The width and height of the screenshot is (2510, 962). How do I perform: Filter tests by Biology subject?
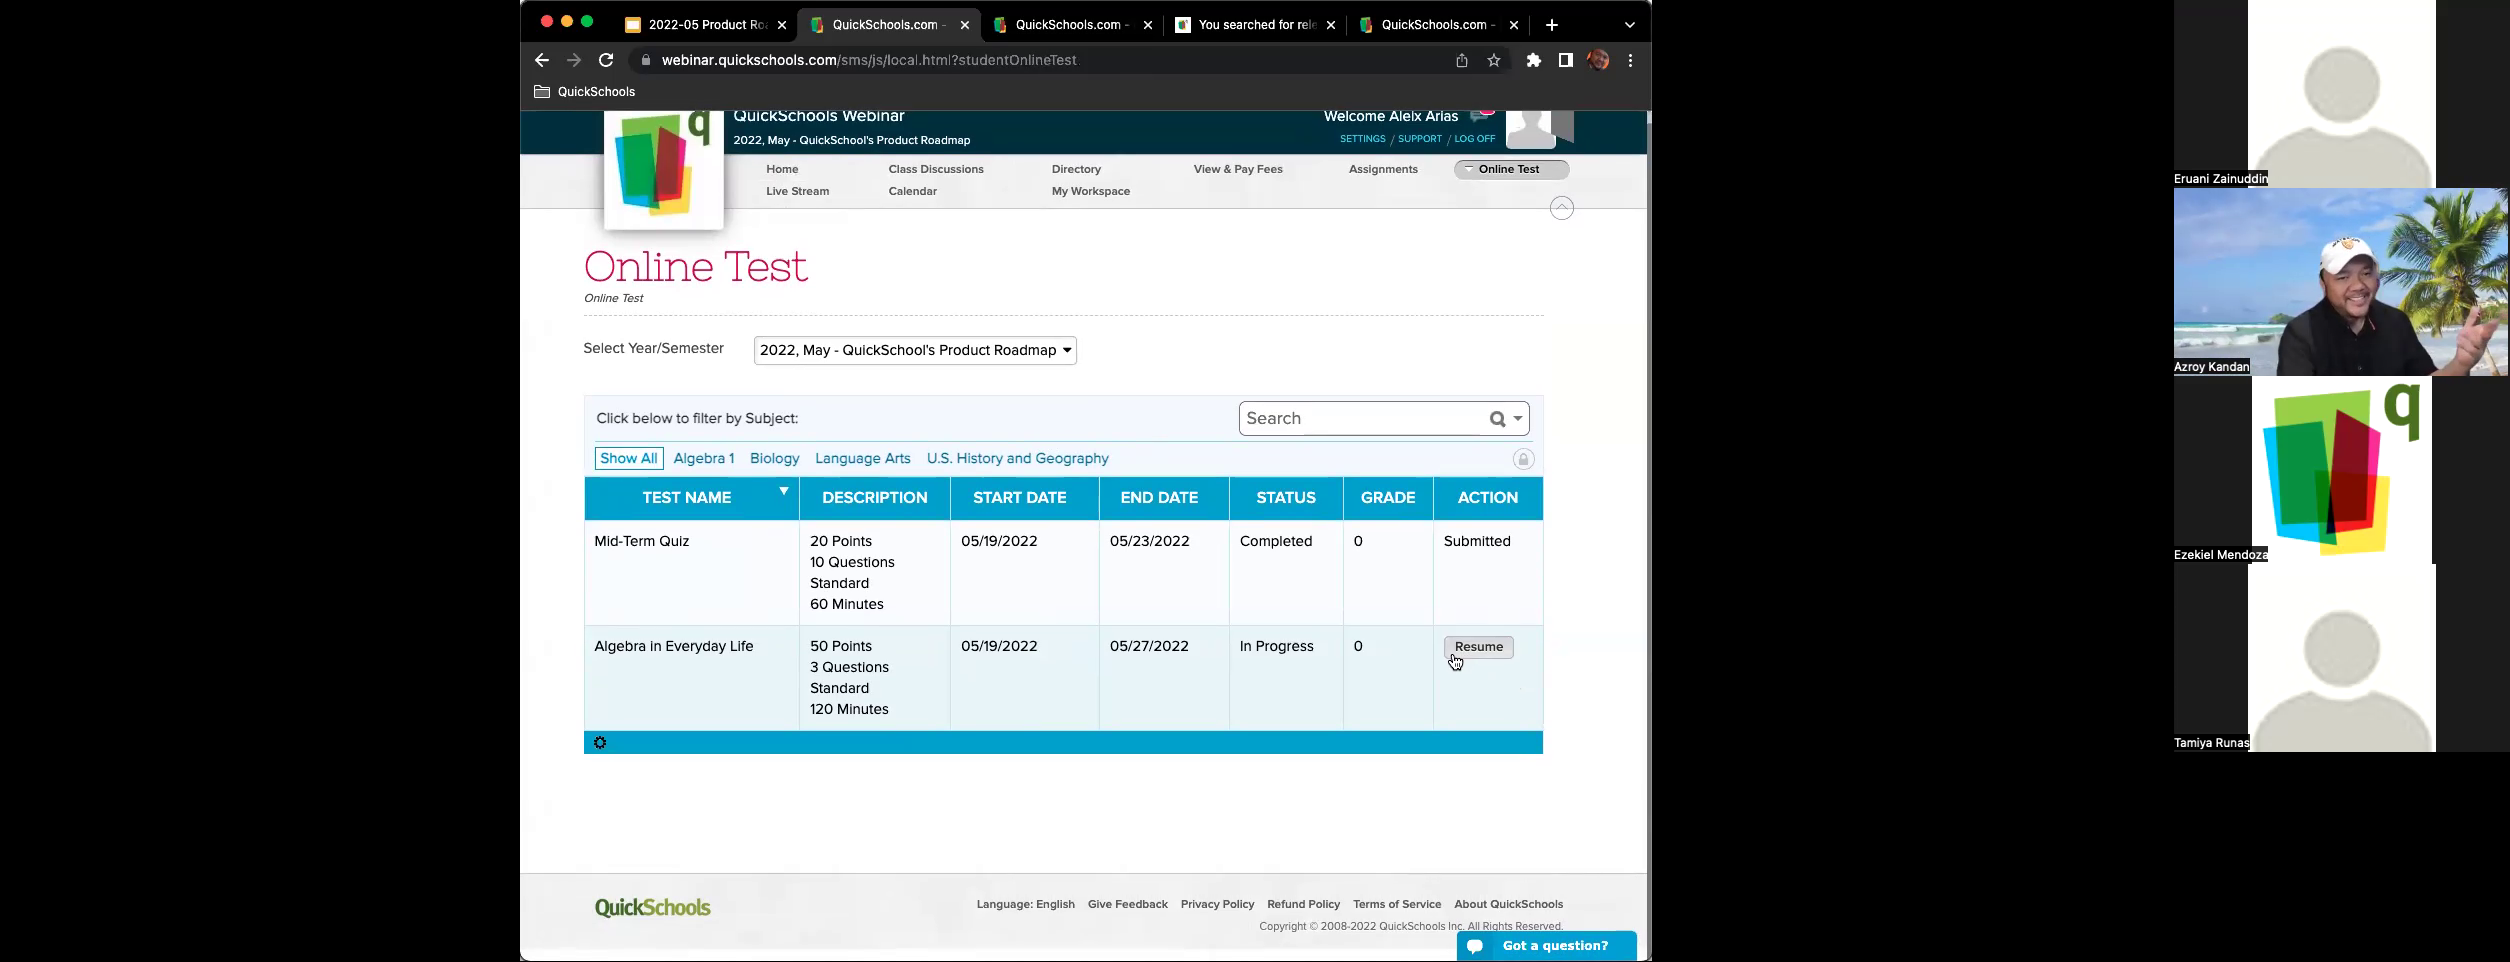pyautogui.click(x=774, y=459)
